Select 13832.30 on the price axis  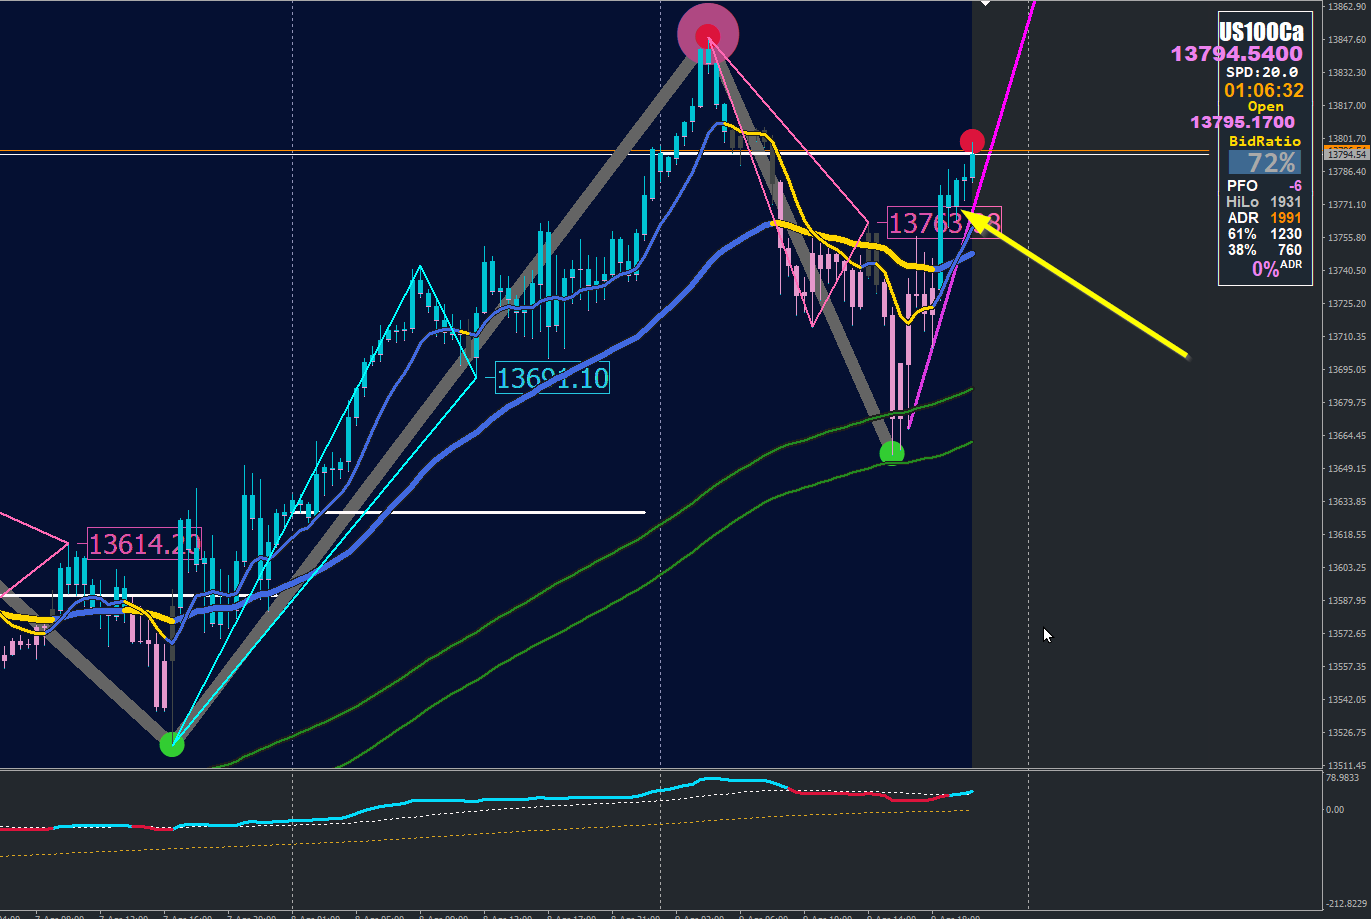[x=1346, y=72]
